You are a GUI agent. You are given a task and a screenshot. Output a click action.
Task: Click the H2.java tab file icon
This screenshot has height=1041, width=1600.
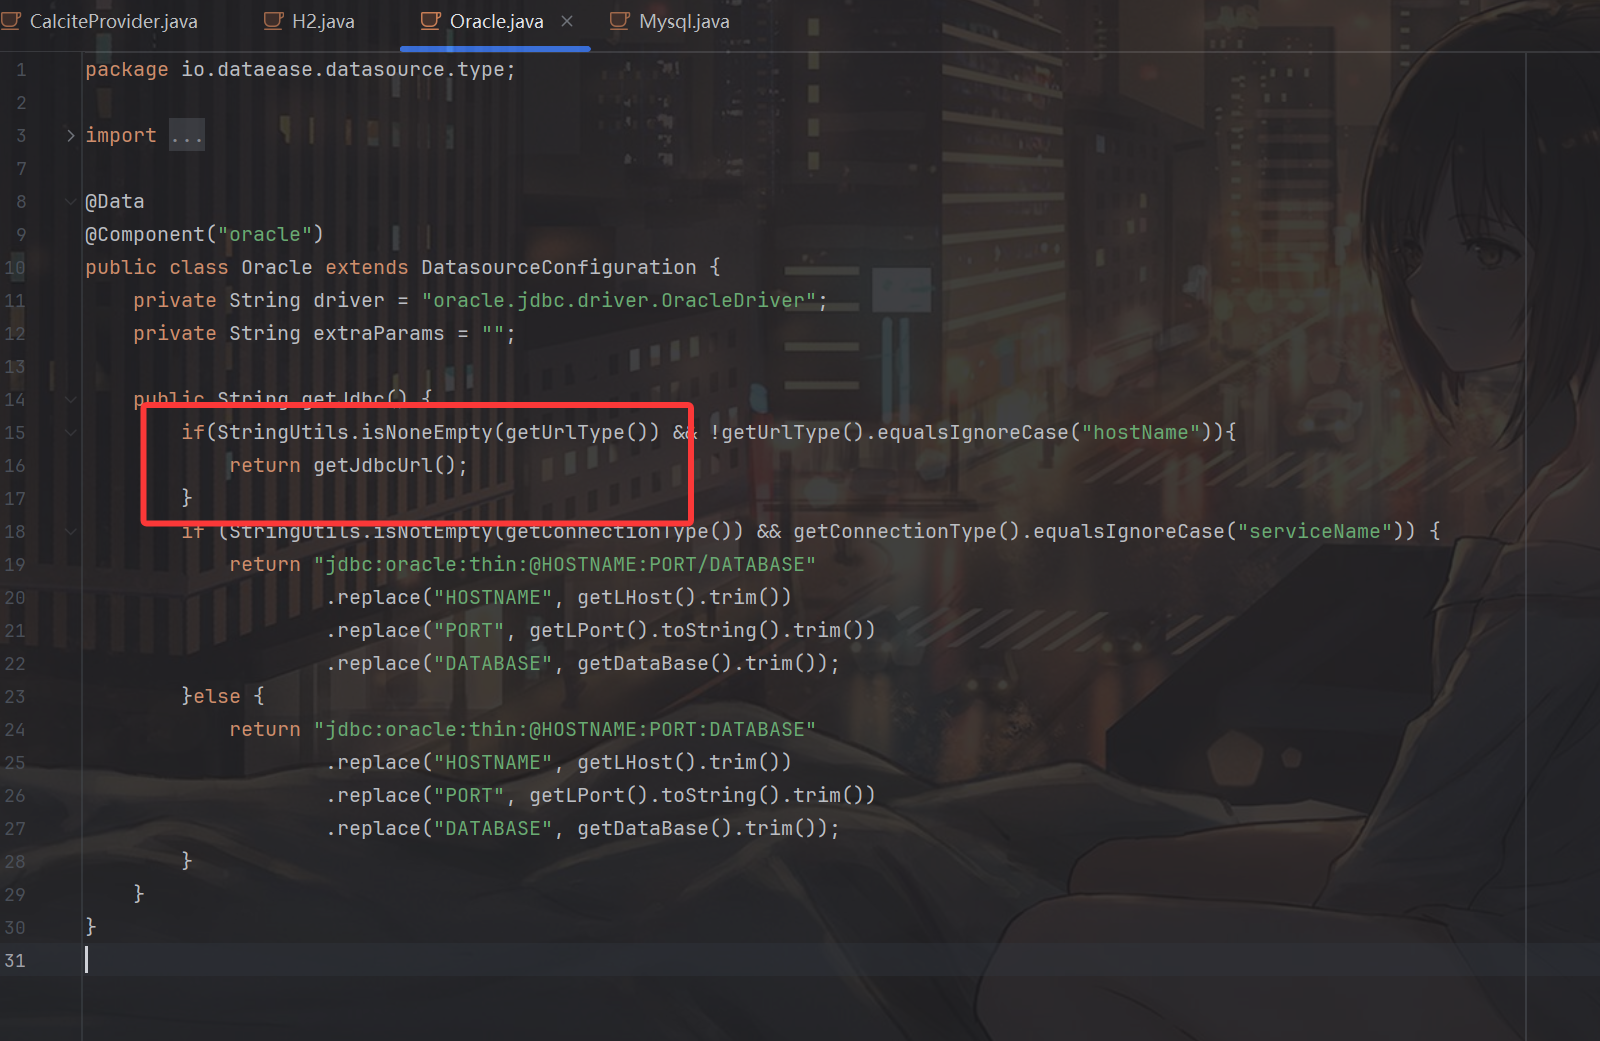(273, 21)
